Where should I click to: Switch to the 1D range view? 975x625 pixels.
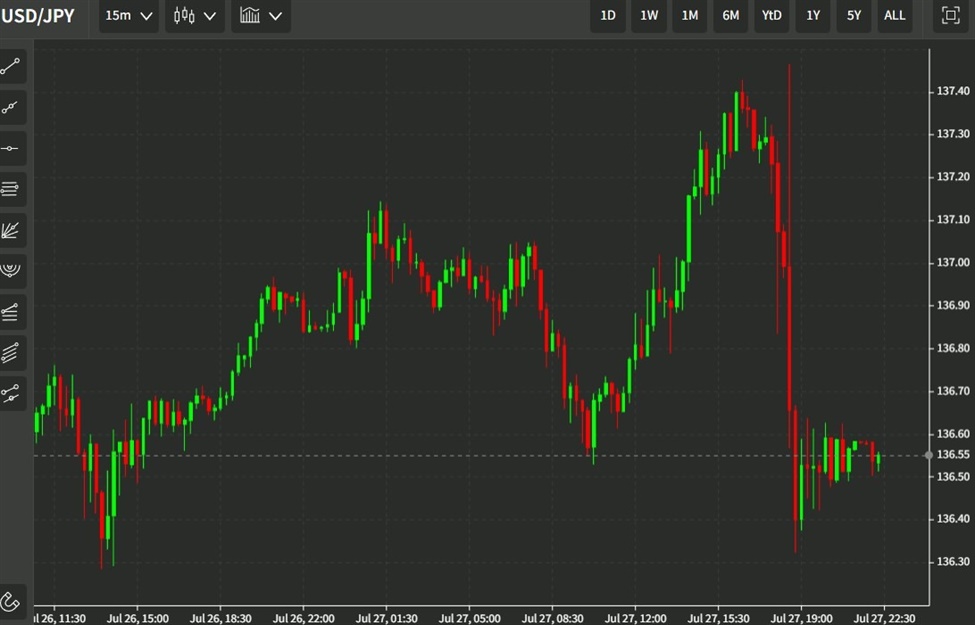click(607, 16)
